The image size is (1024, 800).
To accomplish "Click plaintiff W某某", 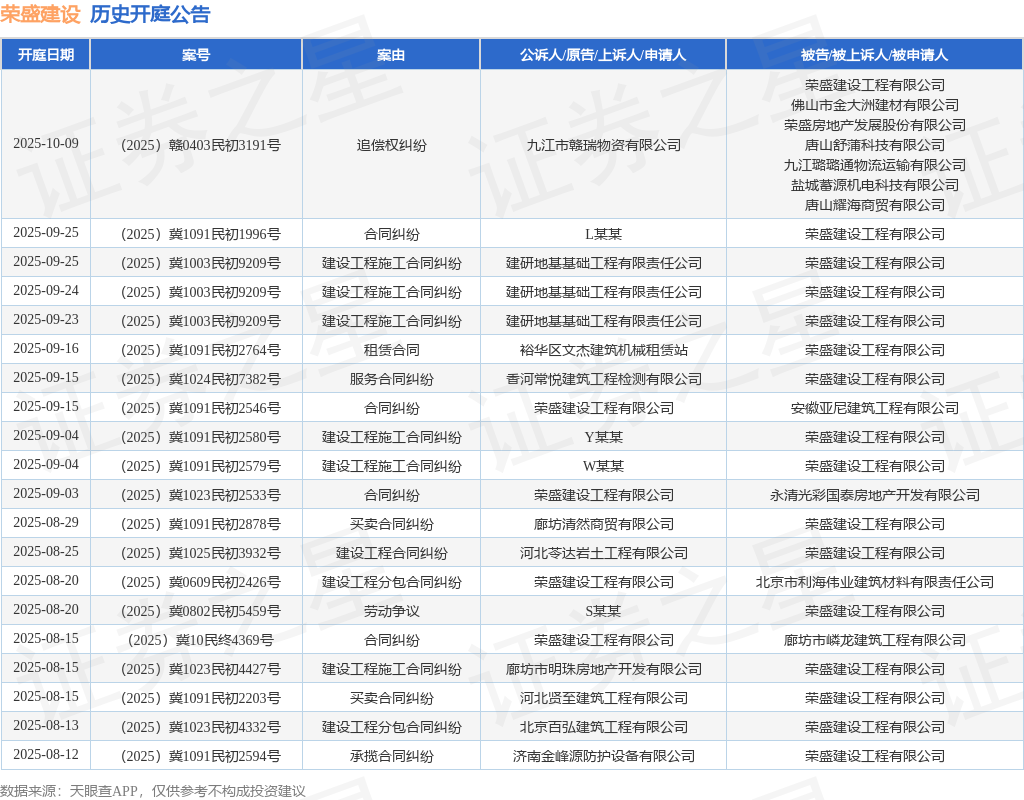I will coord(603,466).
